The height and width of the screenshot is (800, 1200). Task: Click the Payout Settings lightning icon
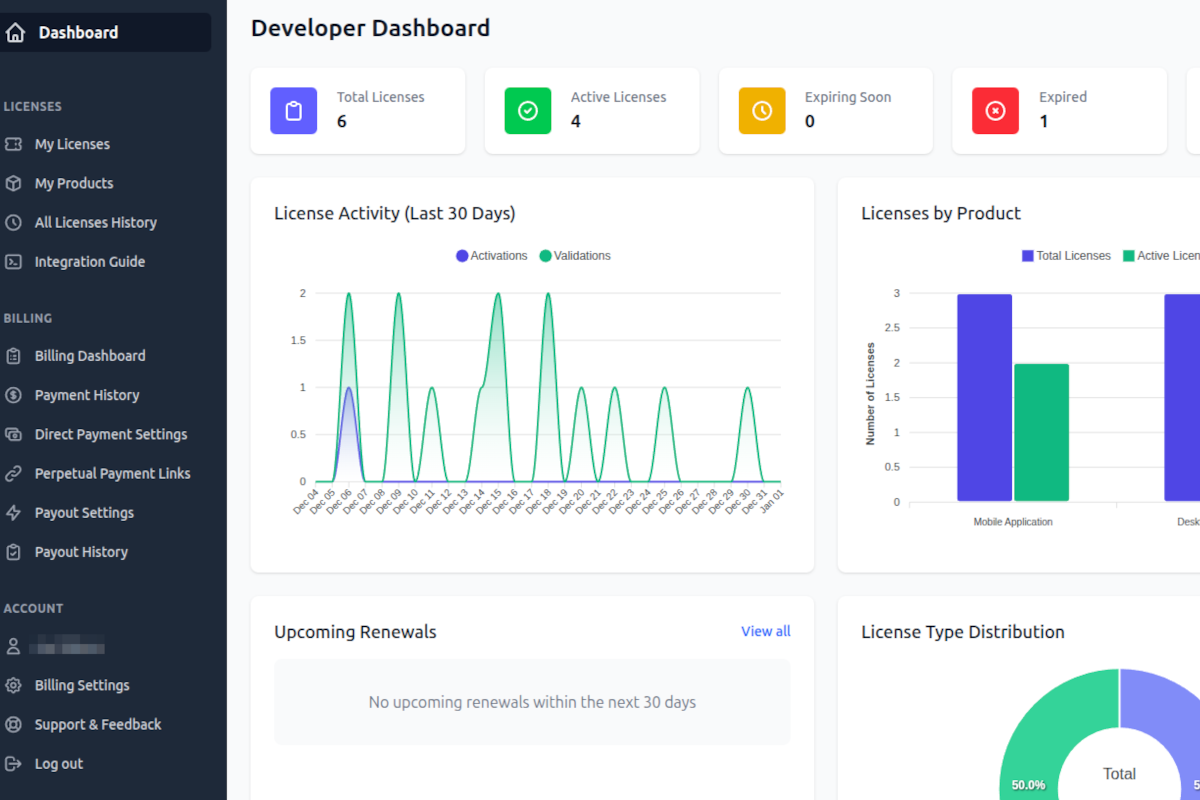16,512
